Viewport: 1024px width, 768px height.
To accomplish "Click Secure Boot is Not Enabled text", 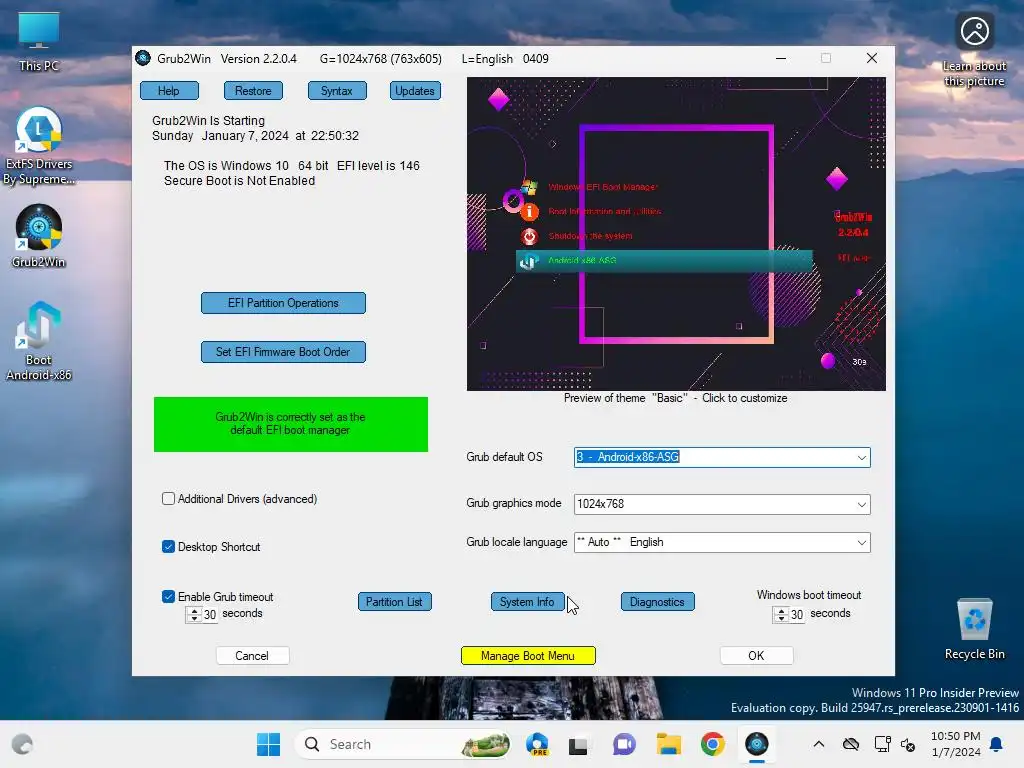I will 239,181.
